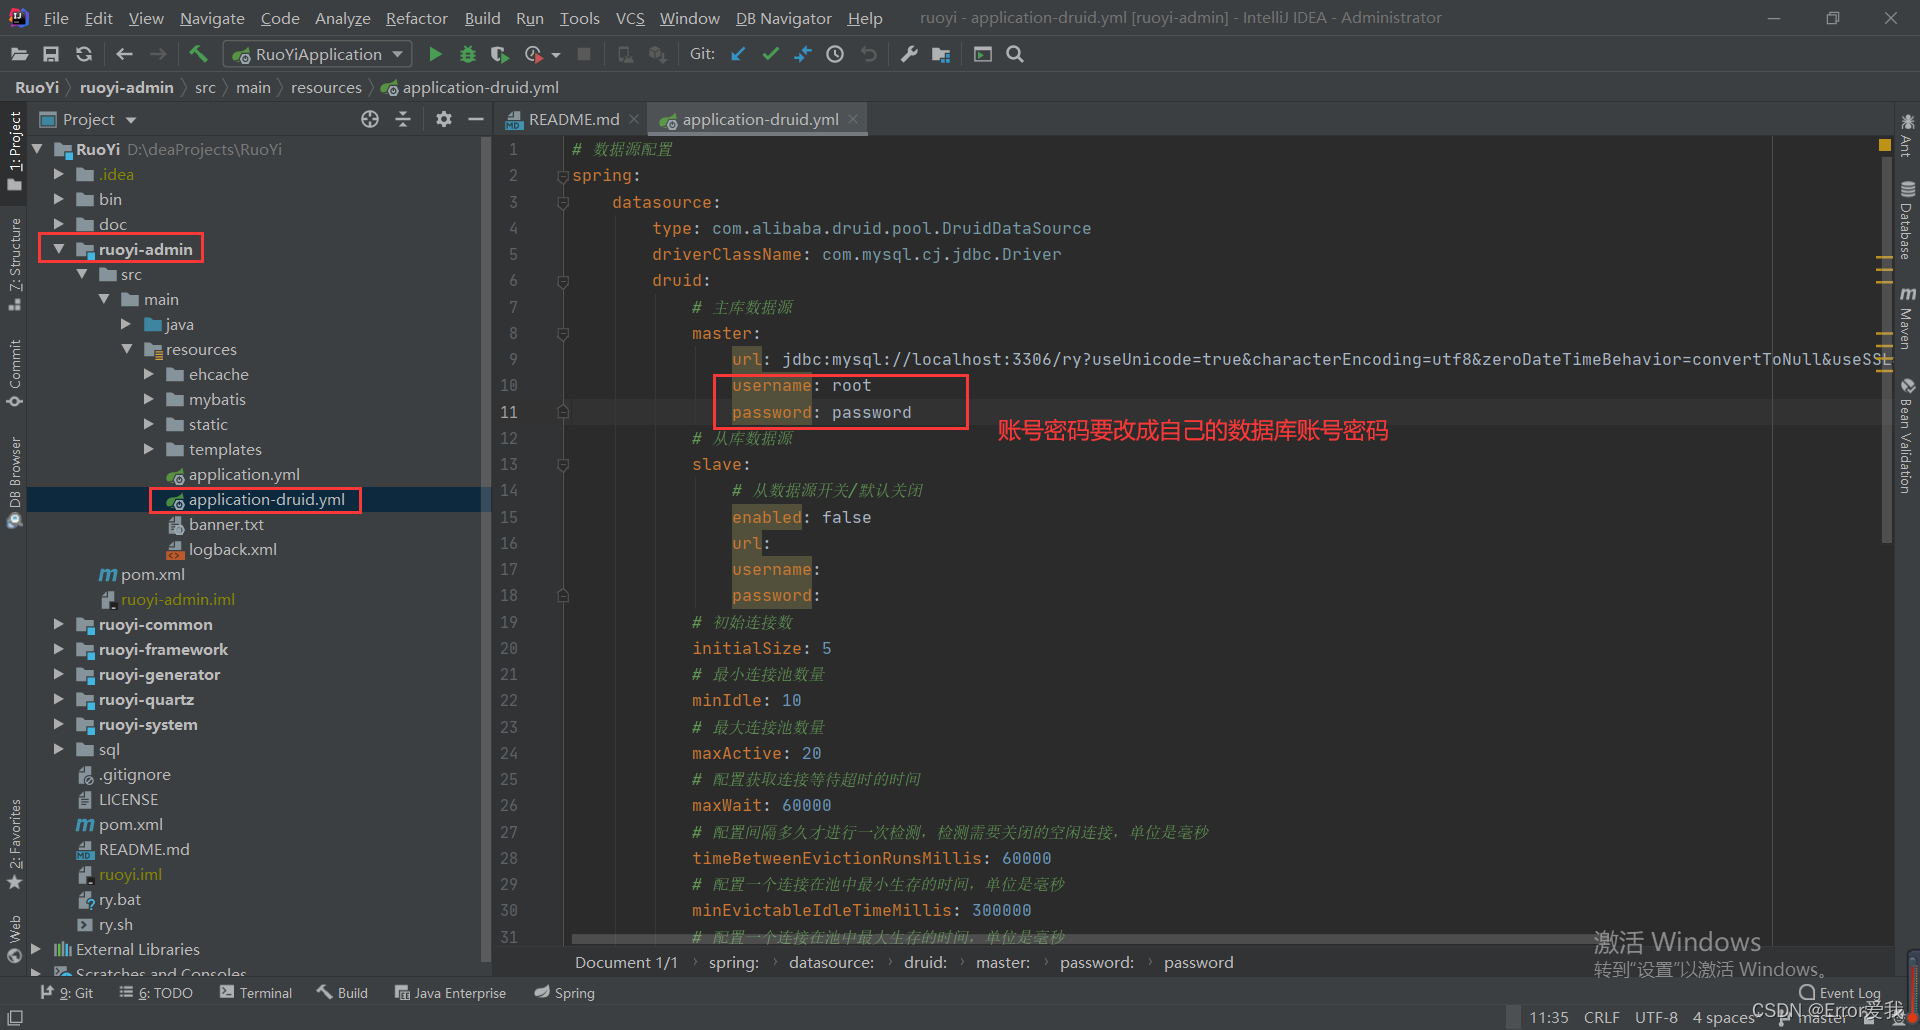Expand the ruoyi-common module
This screenshot has height=1030, width=1920.
(x=59, y=624)
